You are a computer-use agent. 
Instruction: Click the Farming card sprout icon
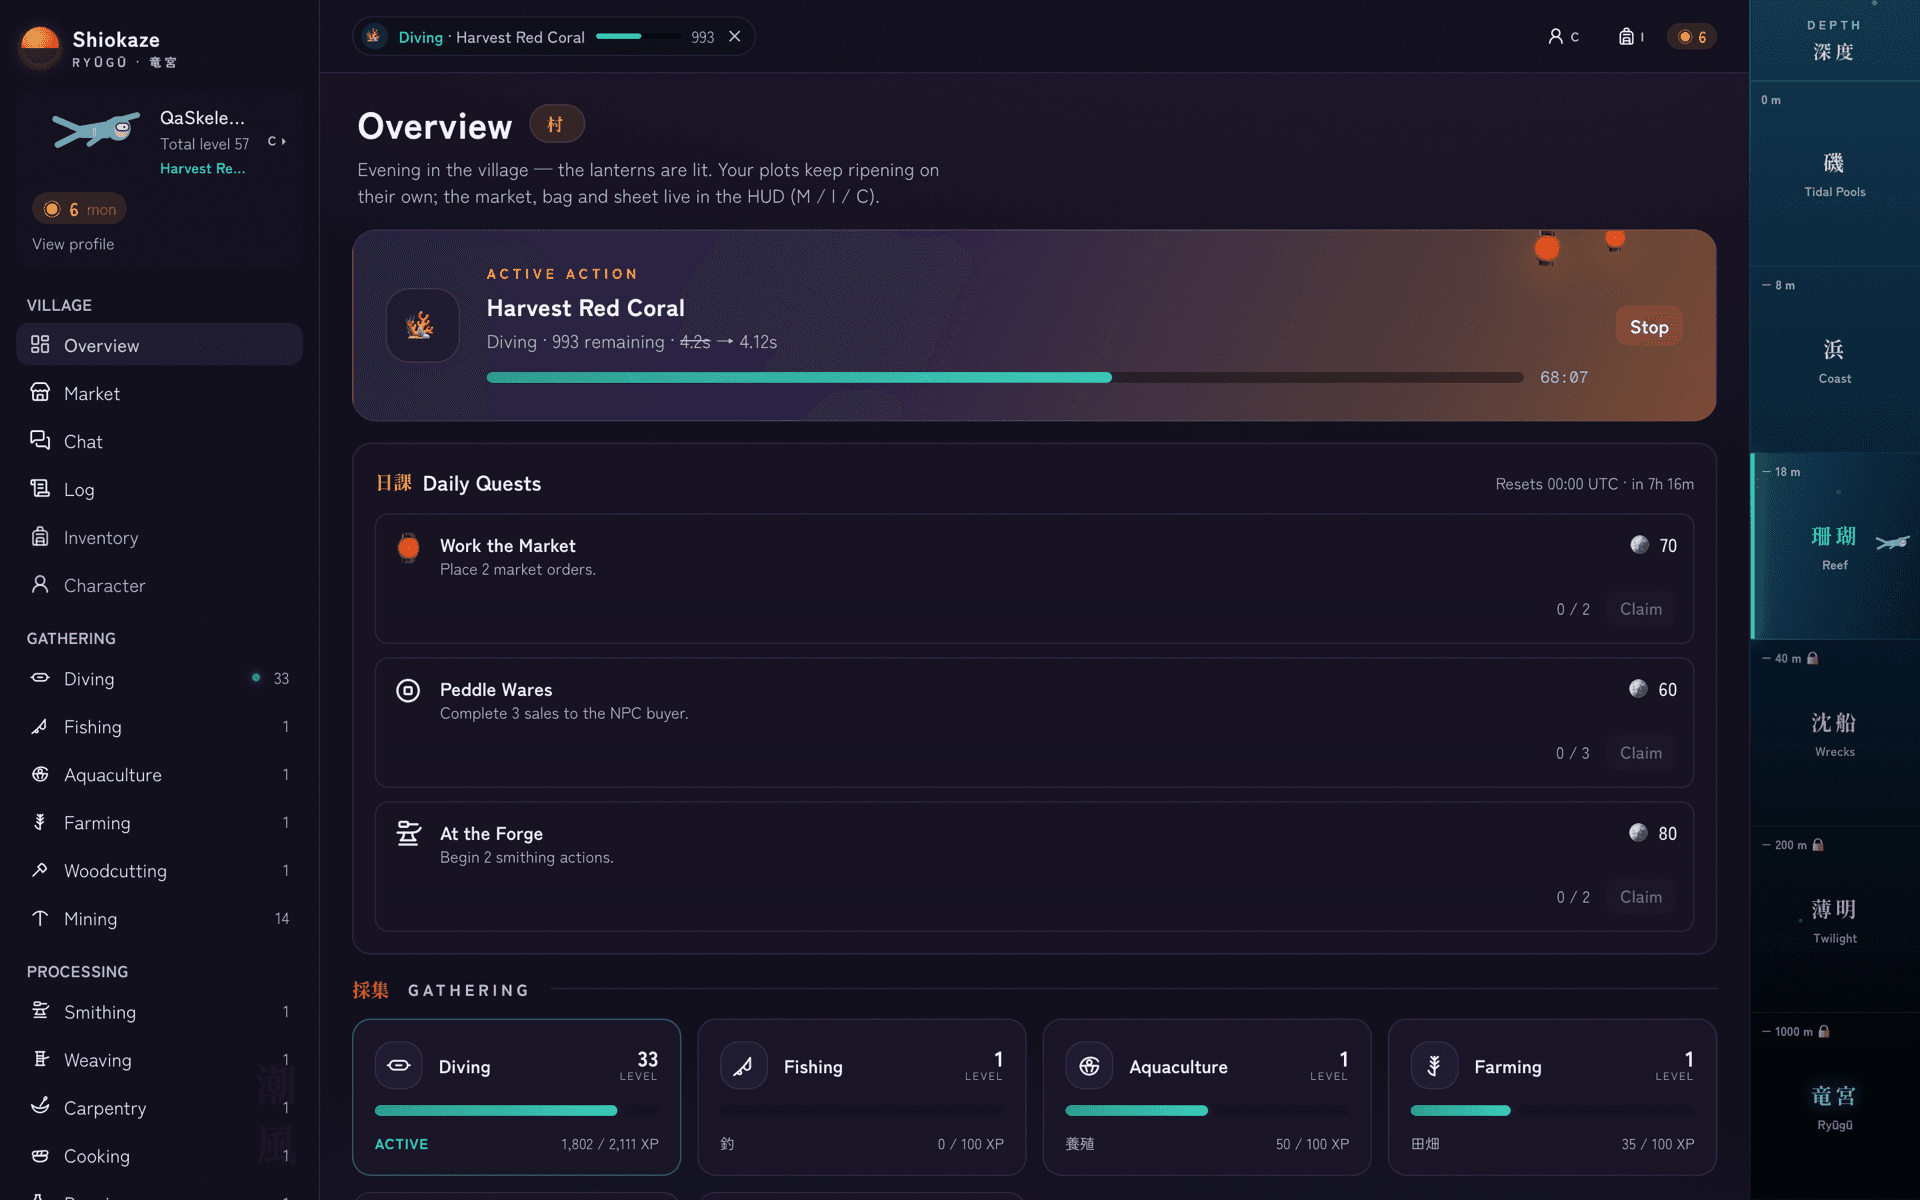[x=1434, y=1066]
